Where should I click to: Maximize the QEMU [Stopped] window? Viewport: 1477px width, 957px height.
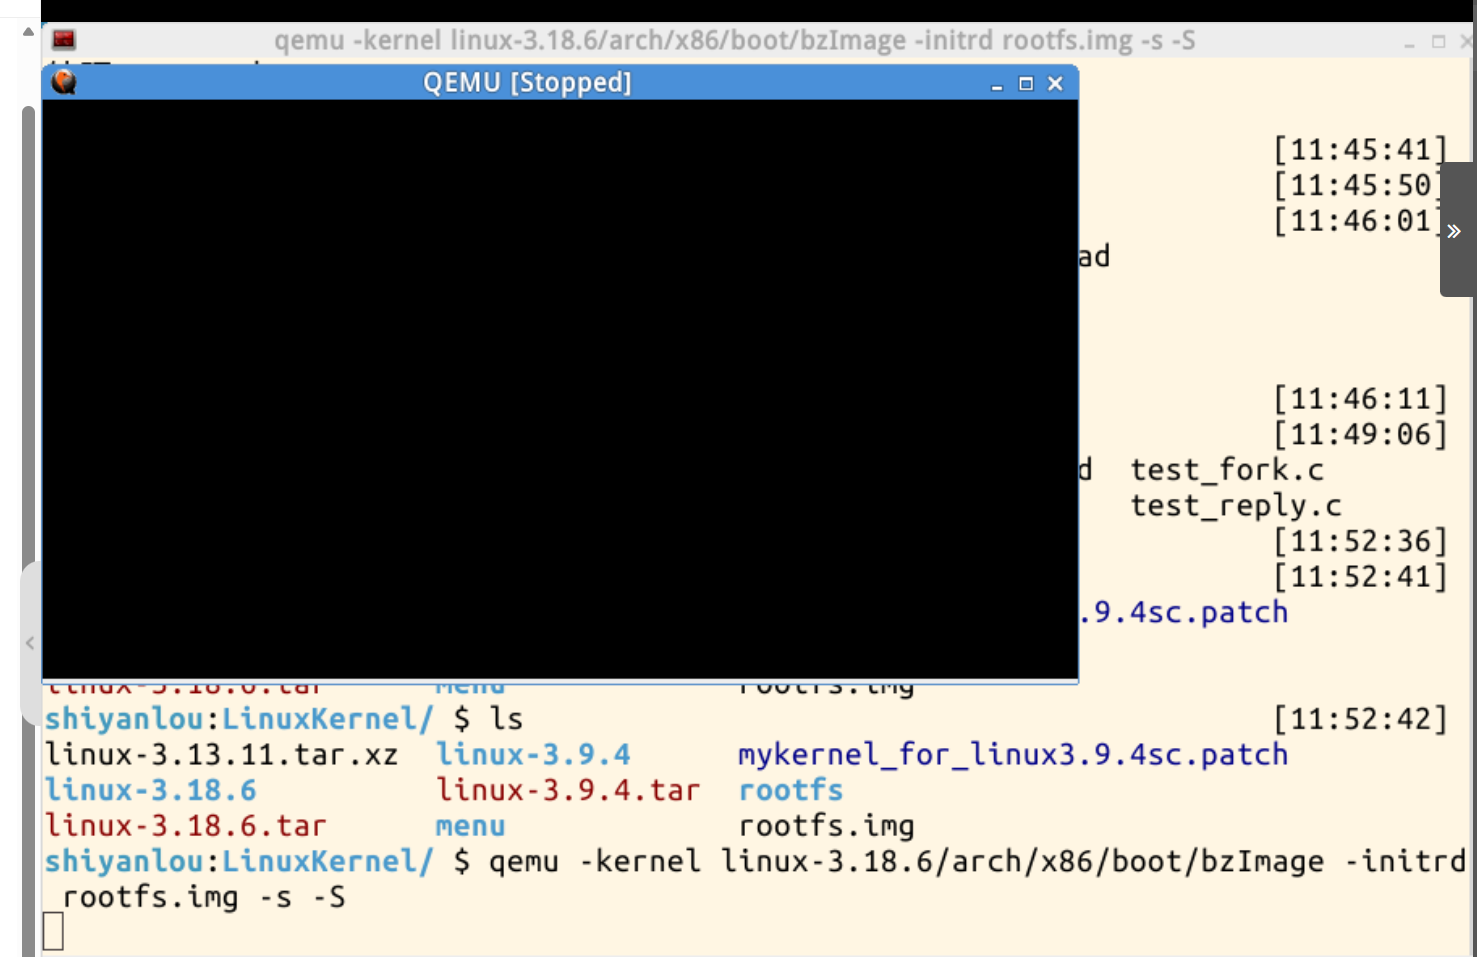[x=1026, y=84]
